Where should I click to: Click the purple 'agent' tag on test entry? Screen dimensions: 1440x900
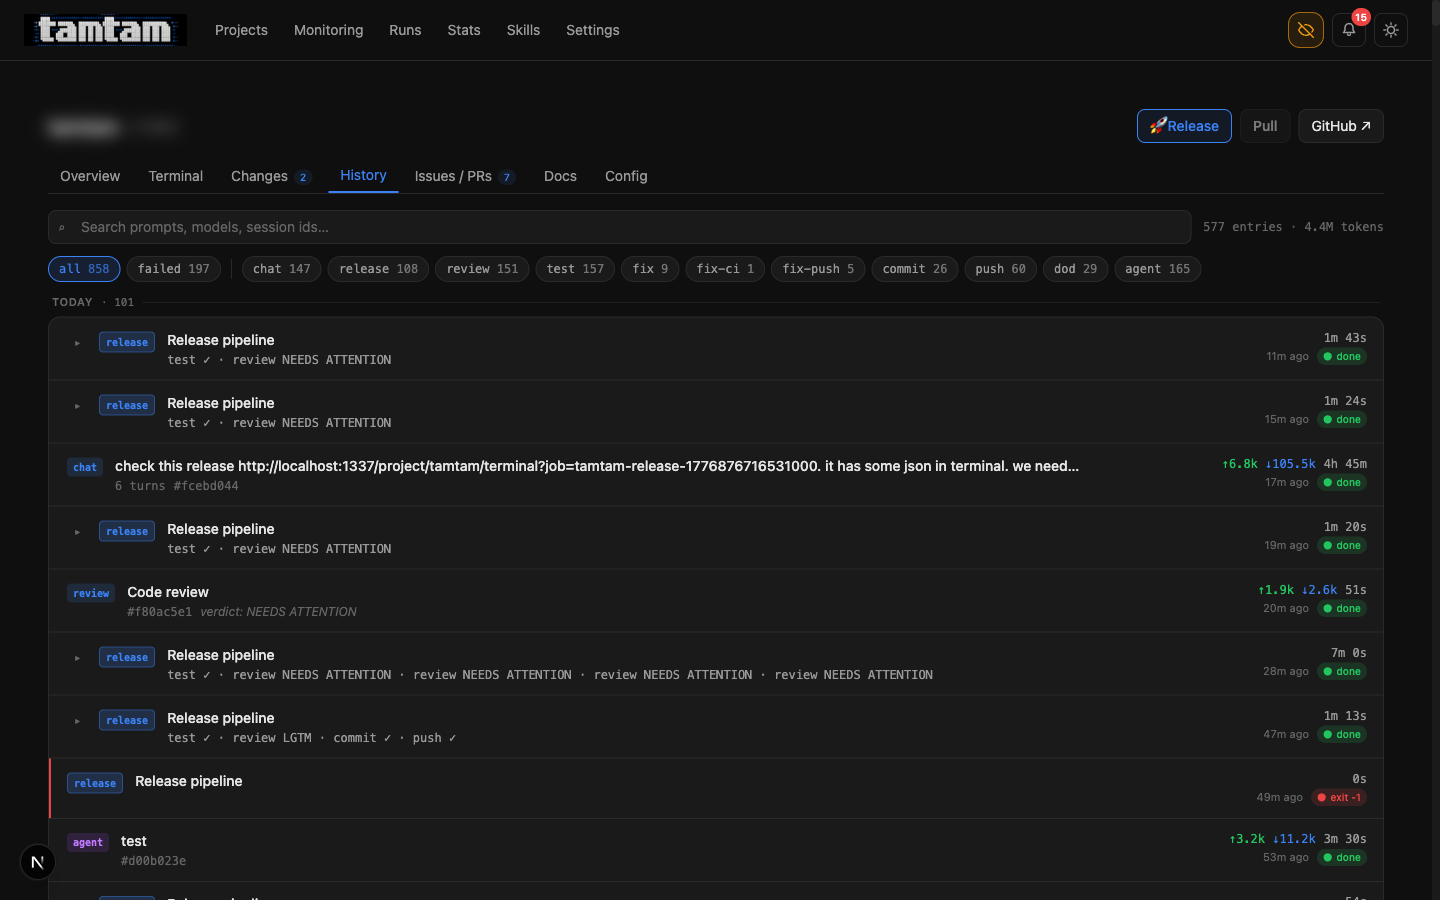88,842
